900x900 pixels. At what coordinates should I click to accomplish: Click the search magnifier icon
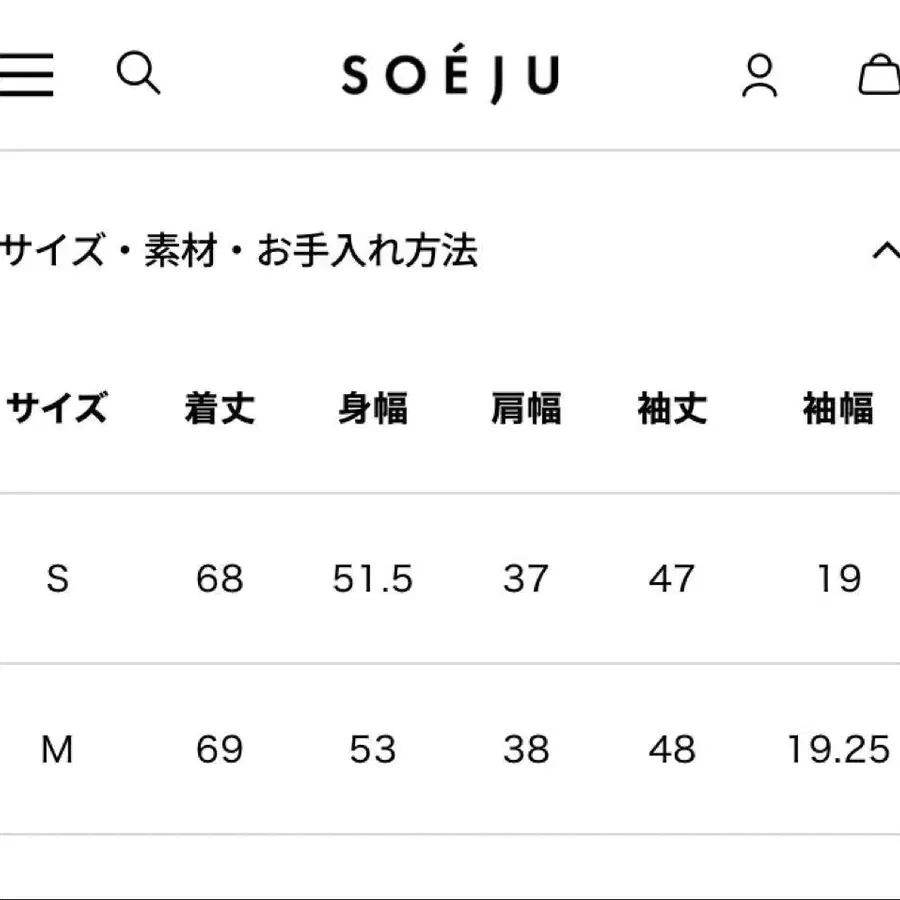click(x=138, y=74)
